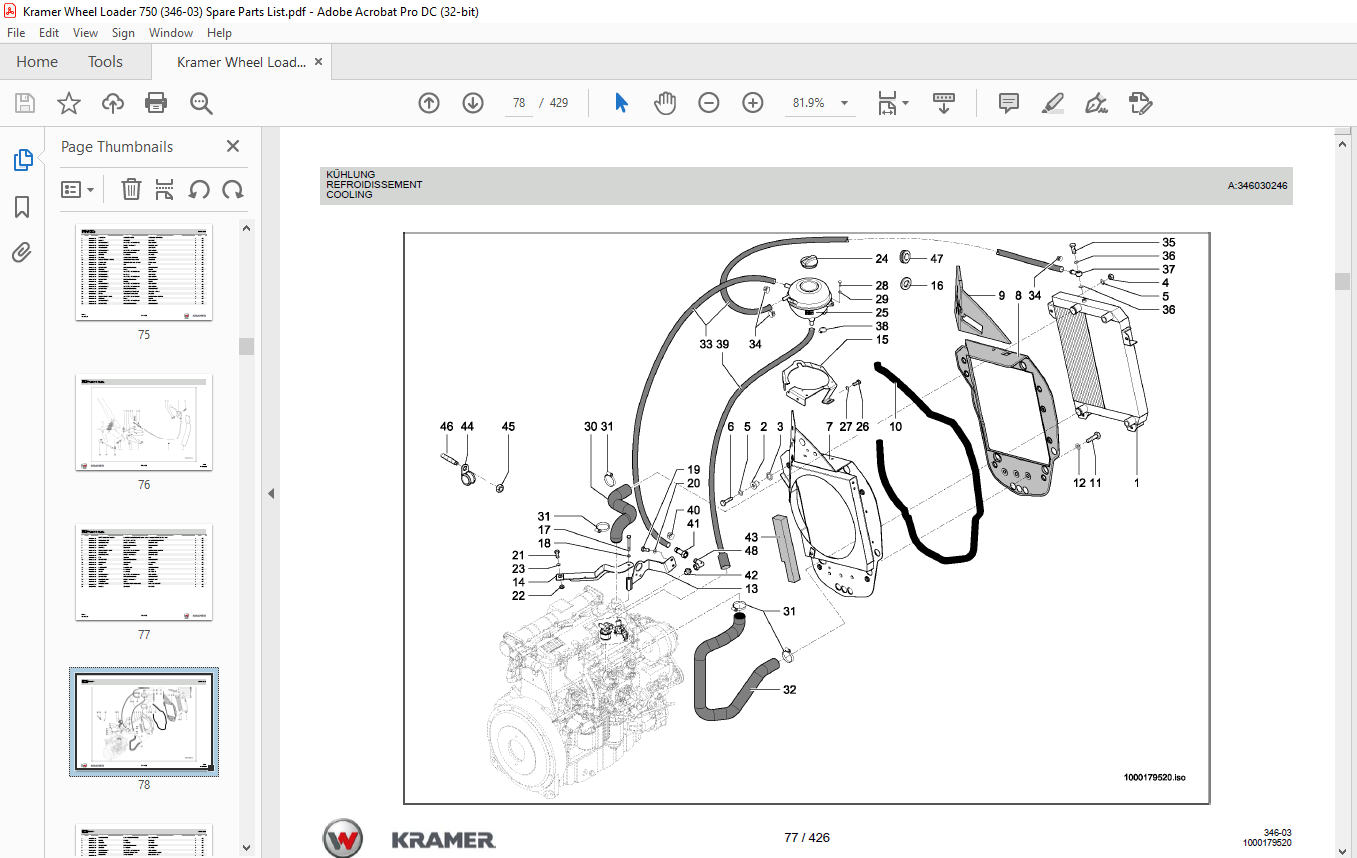Click the 1000179520.iso diagram label
Screen dimensions: 1357x858
tap(1155, 777)
